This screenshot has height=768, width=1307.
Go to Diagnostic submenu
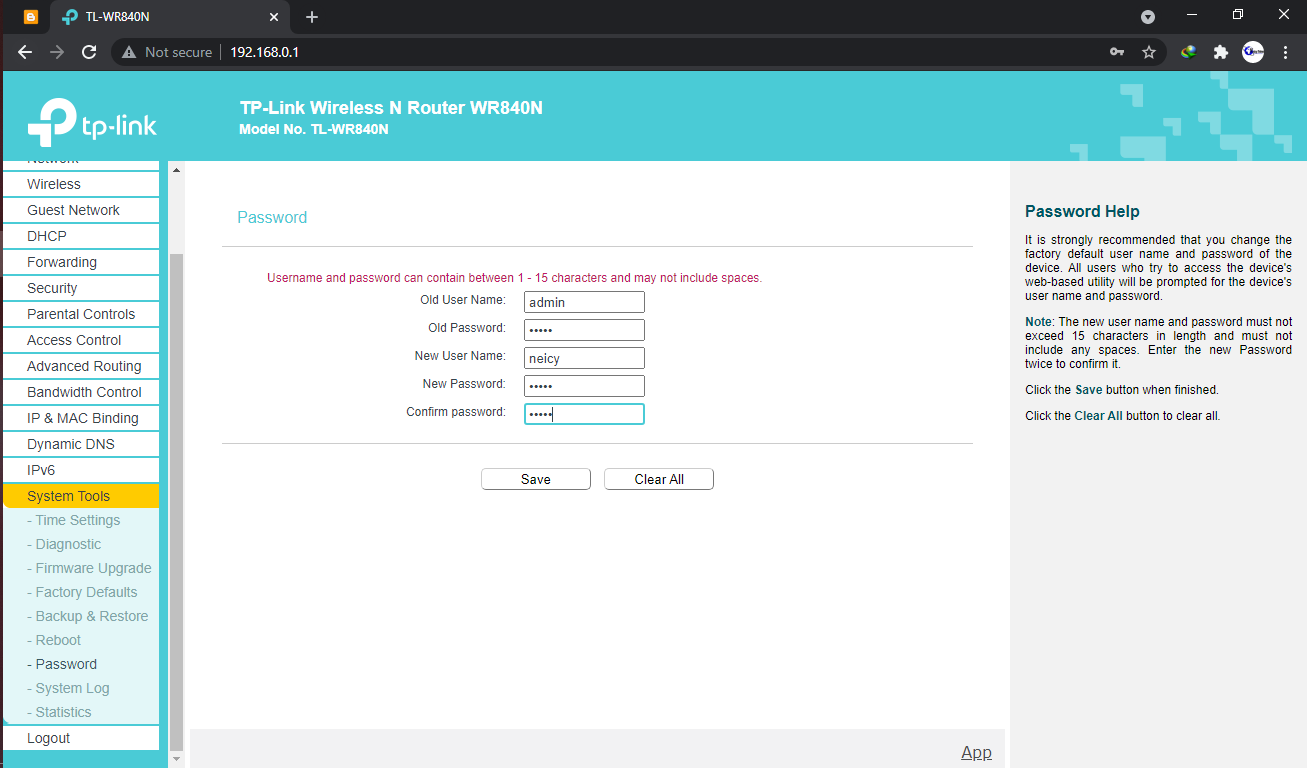65,544
